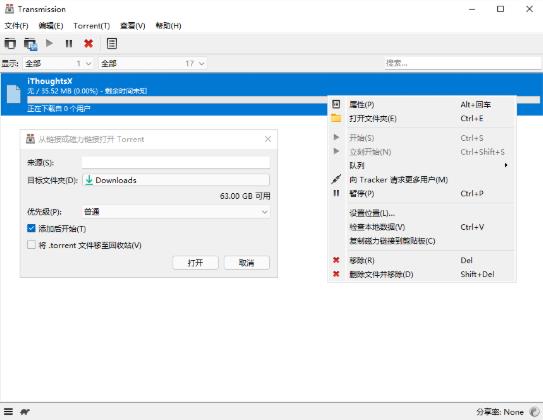The width and height of the screenshot is (543, 420).
Task: Click the iThoughtsX torrent file icon
Action: pos(14,94)
